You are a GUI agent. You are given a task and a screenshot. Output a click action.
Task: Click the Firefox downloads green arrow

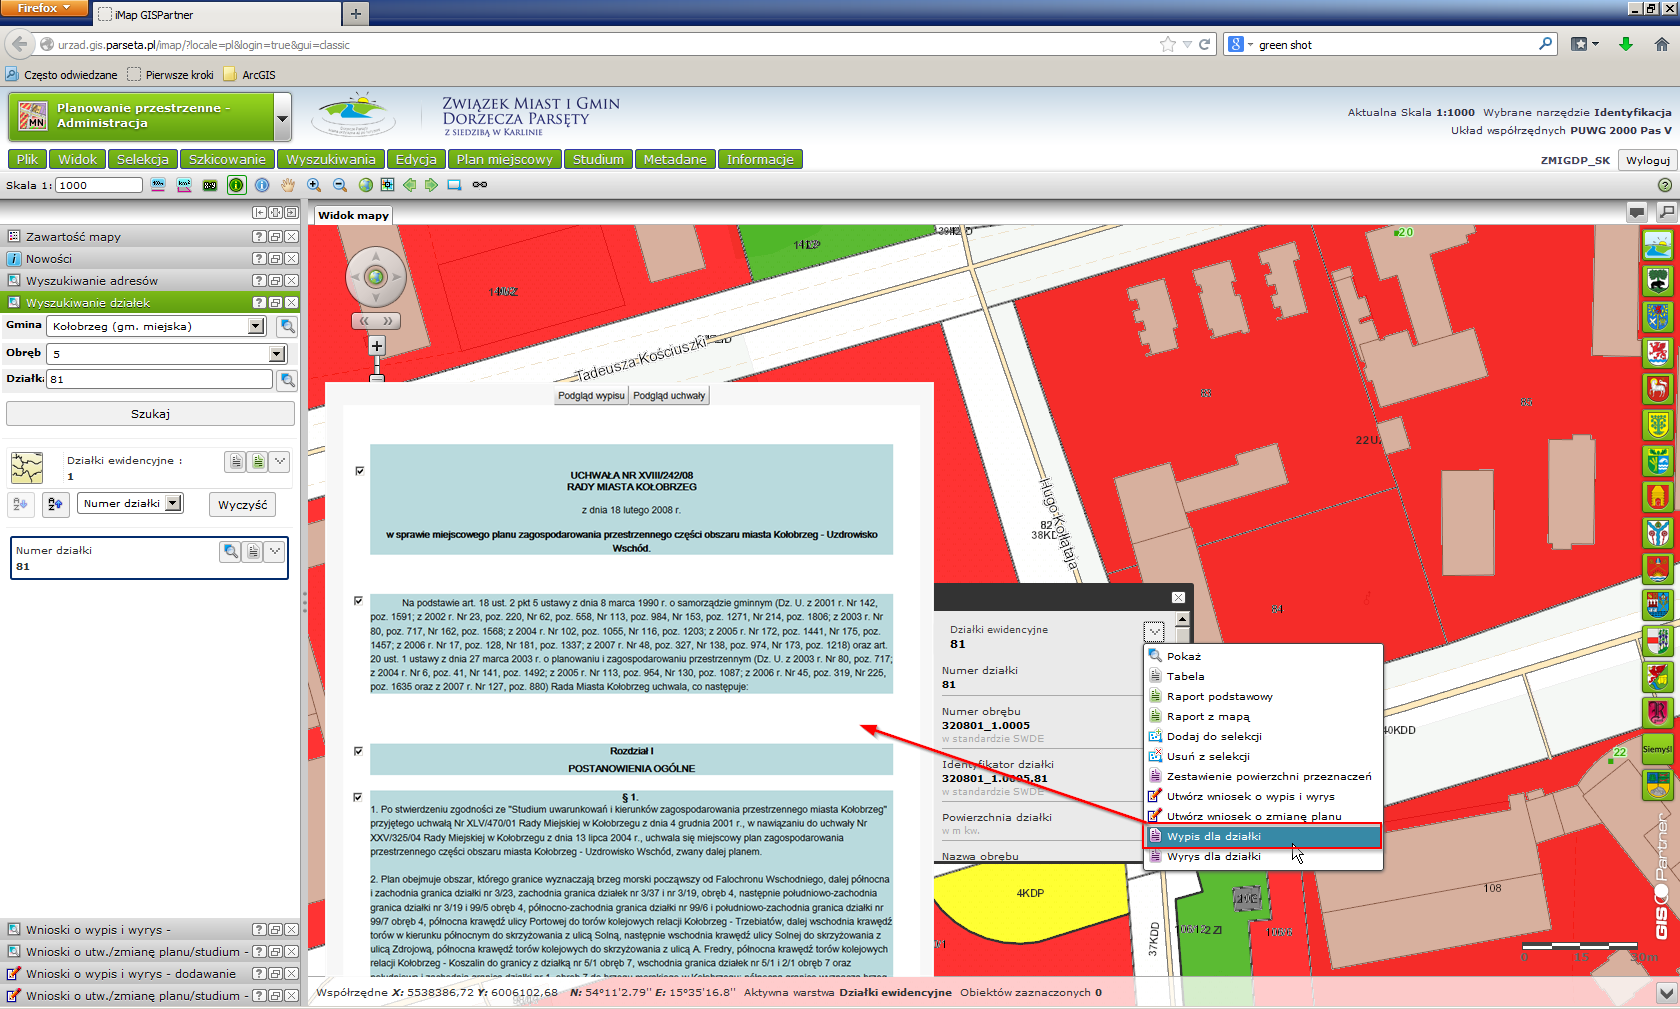click(1626, 44)
